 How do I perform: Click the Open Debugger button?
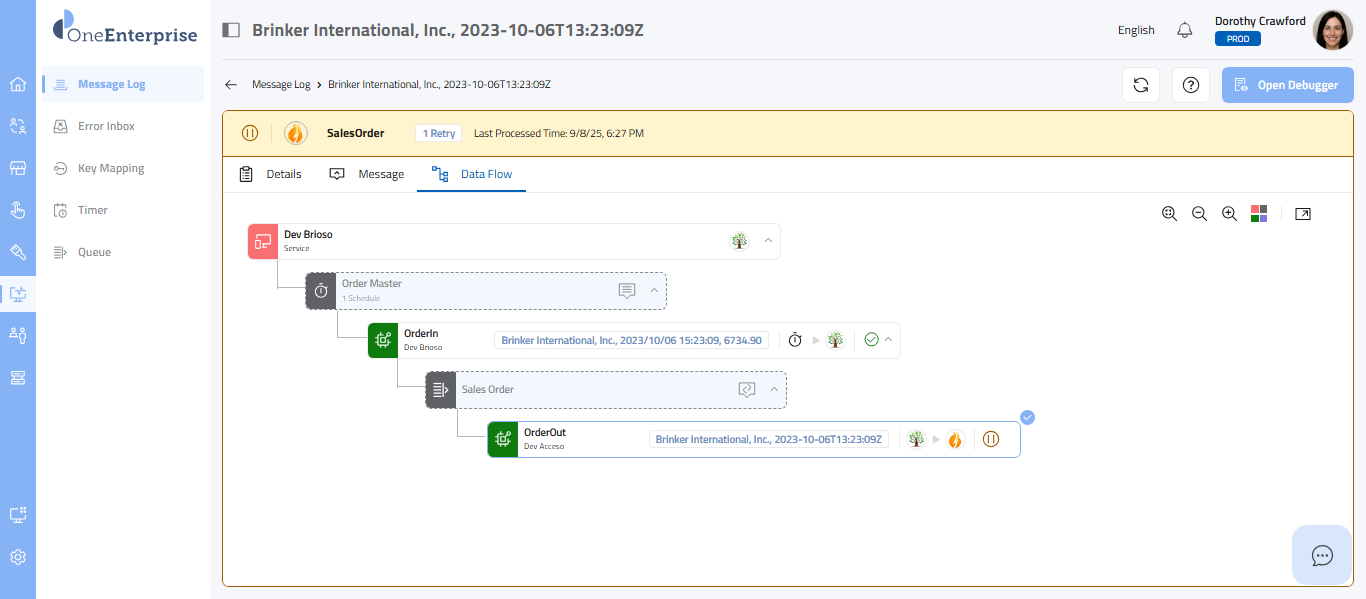pyautogui.click(x=1287, y=85)
